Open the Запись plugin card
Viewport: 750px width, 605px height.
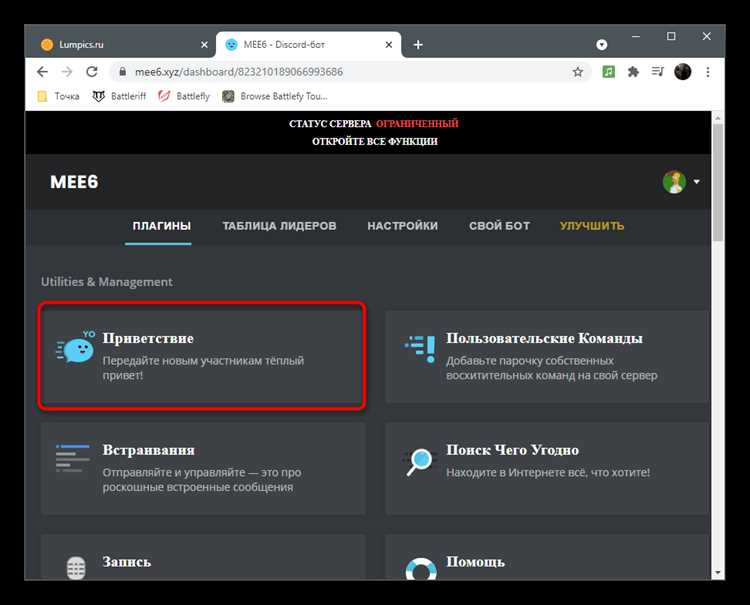tap(203, 557)
